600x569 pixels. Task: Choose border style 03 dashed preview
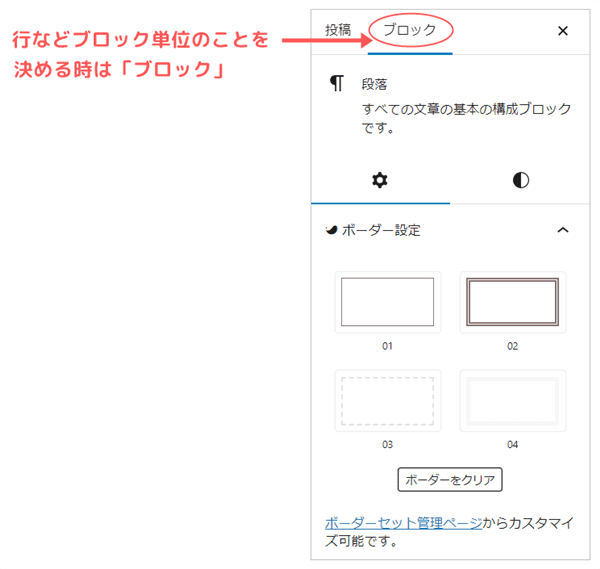(x=387, y=400)
